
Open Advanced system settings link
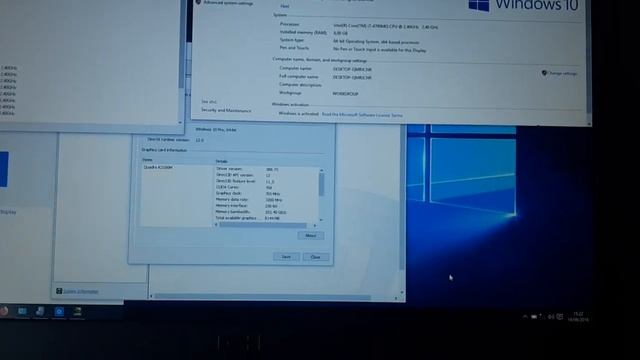click(x=228, y=3)
